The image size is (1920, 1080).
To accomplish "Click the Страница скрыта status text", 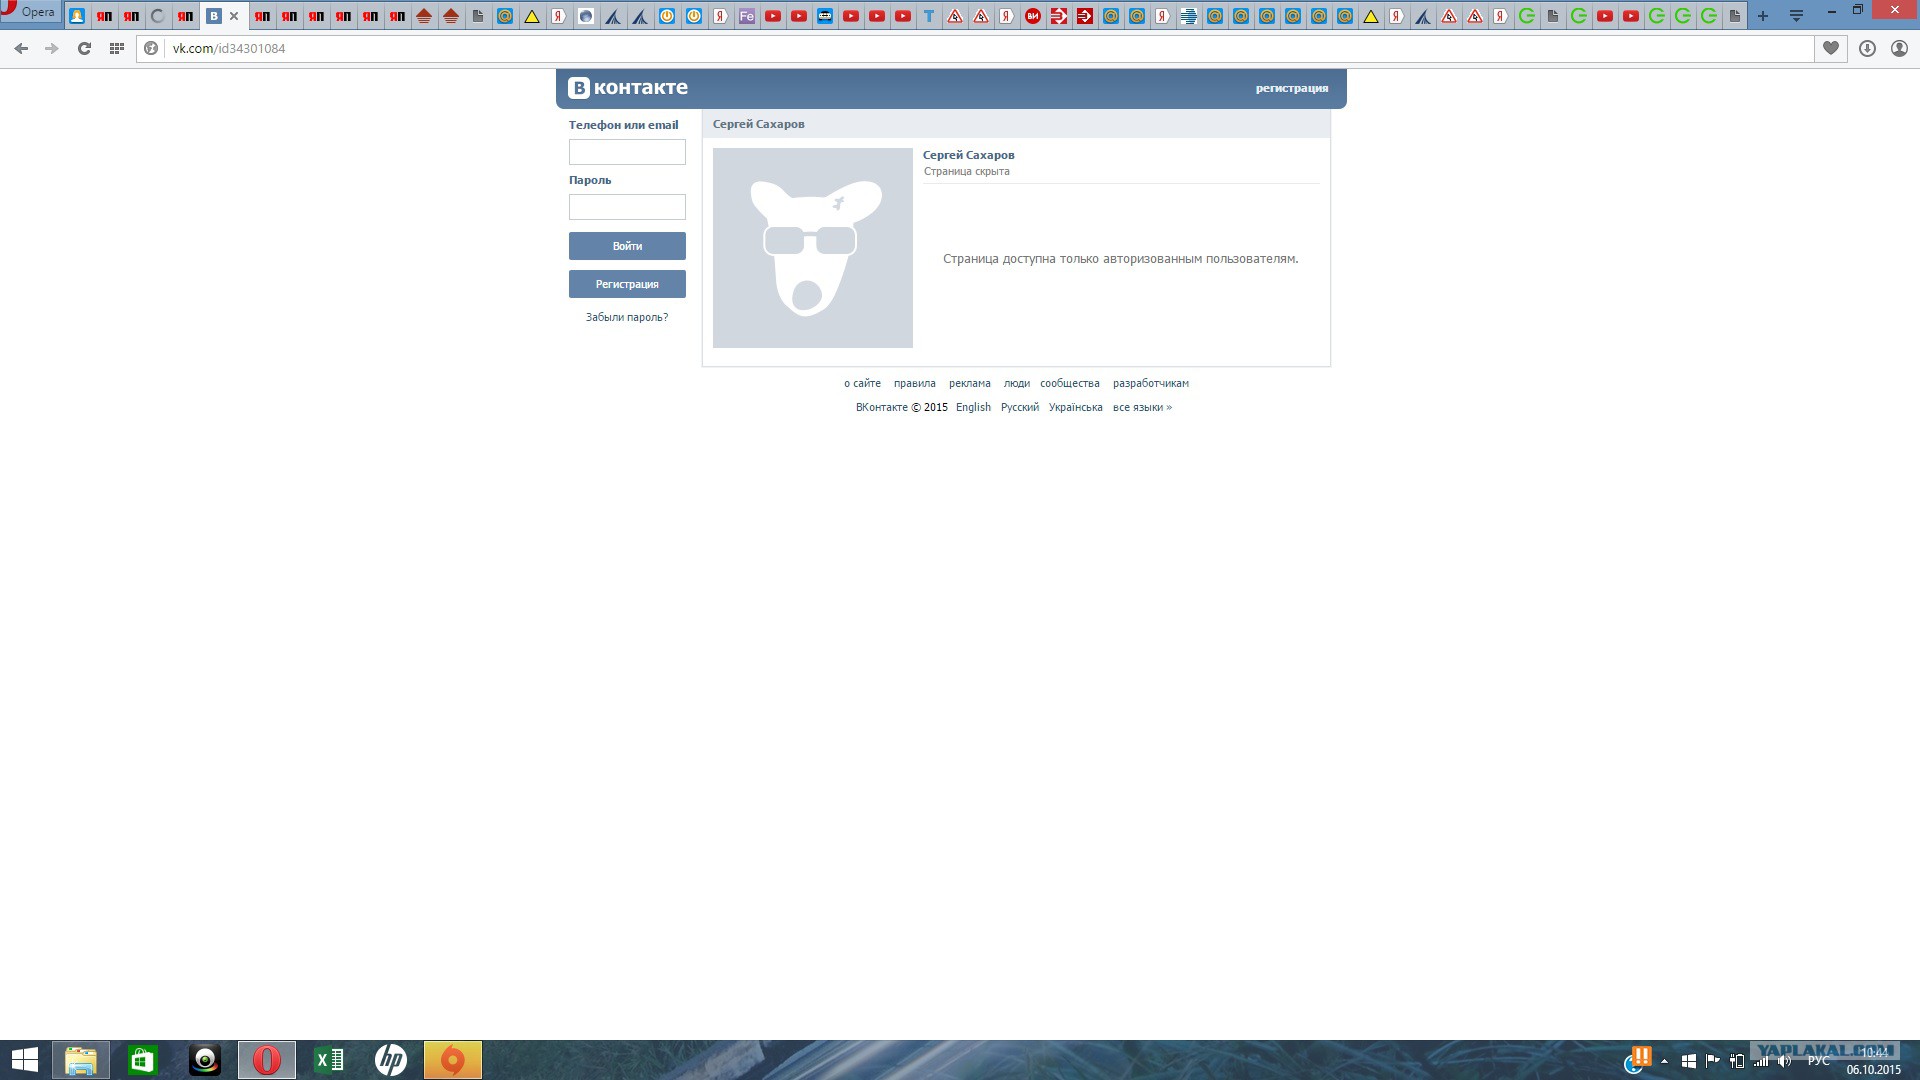I will (x=967, y=171).
